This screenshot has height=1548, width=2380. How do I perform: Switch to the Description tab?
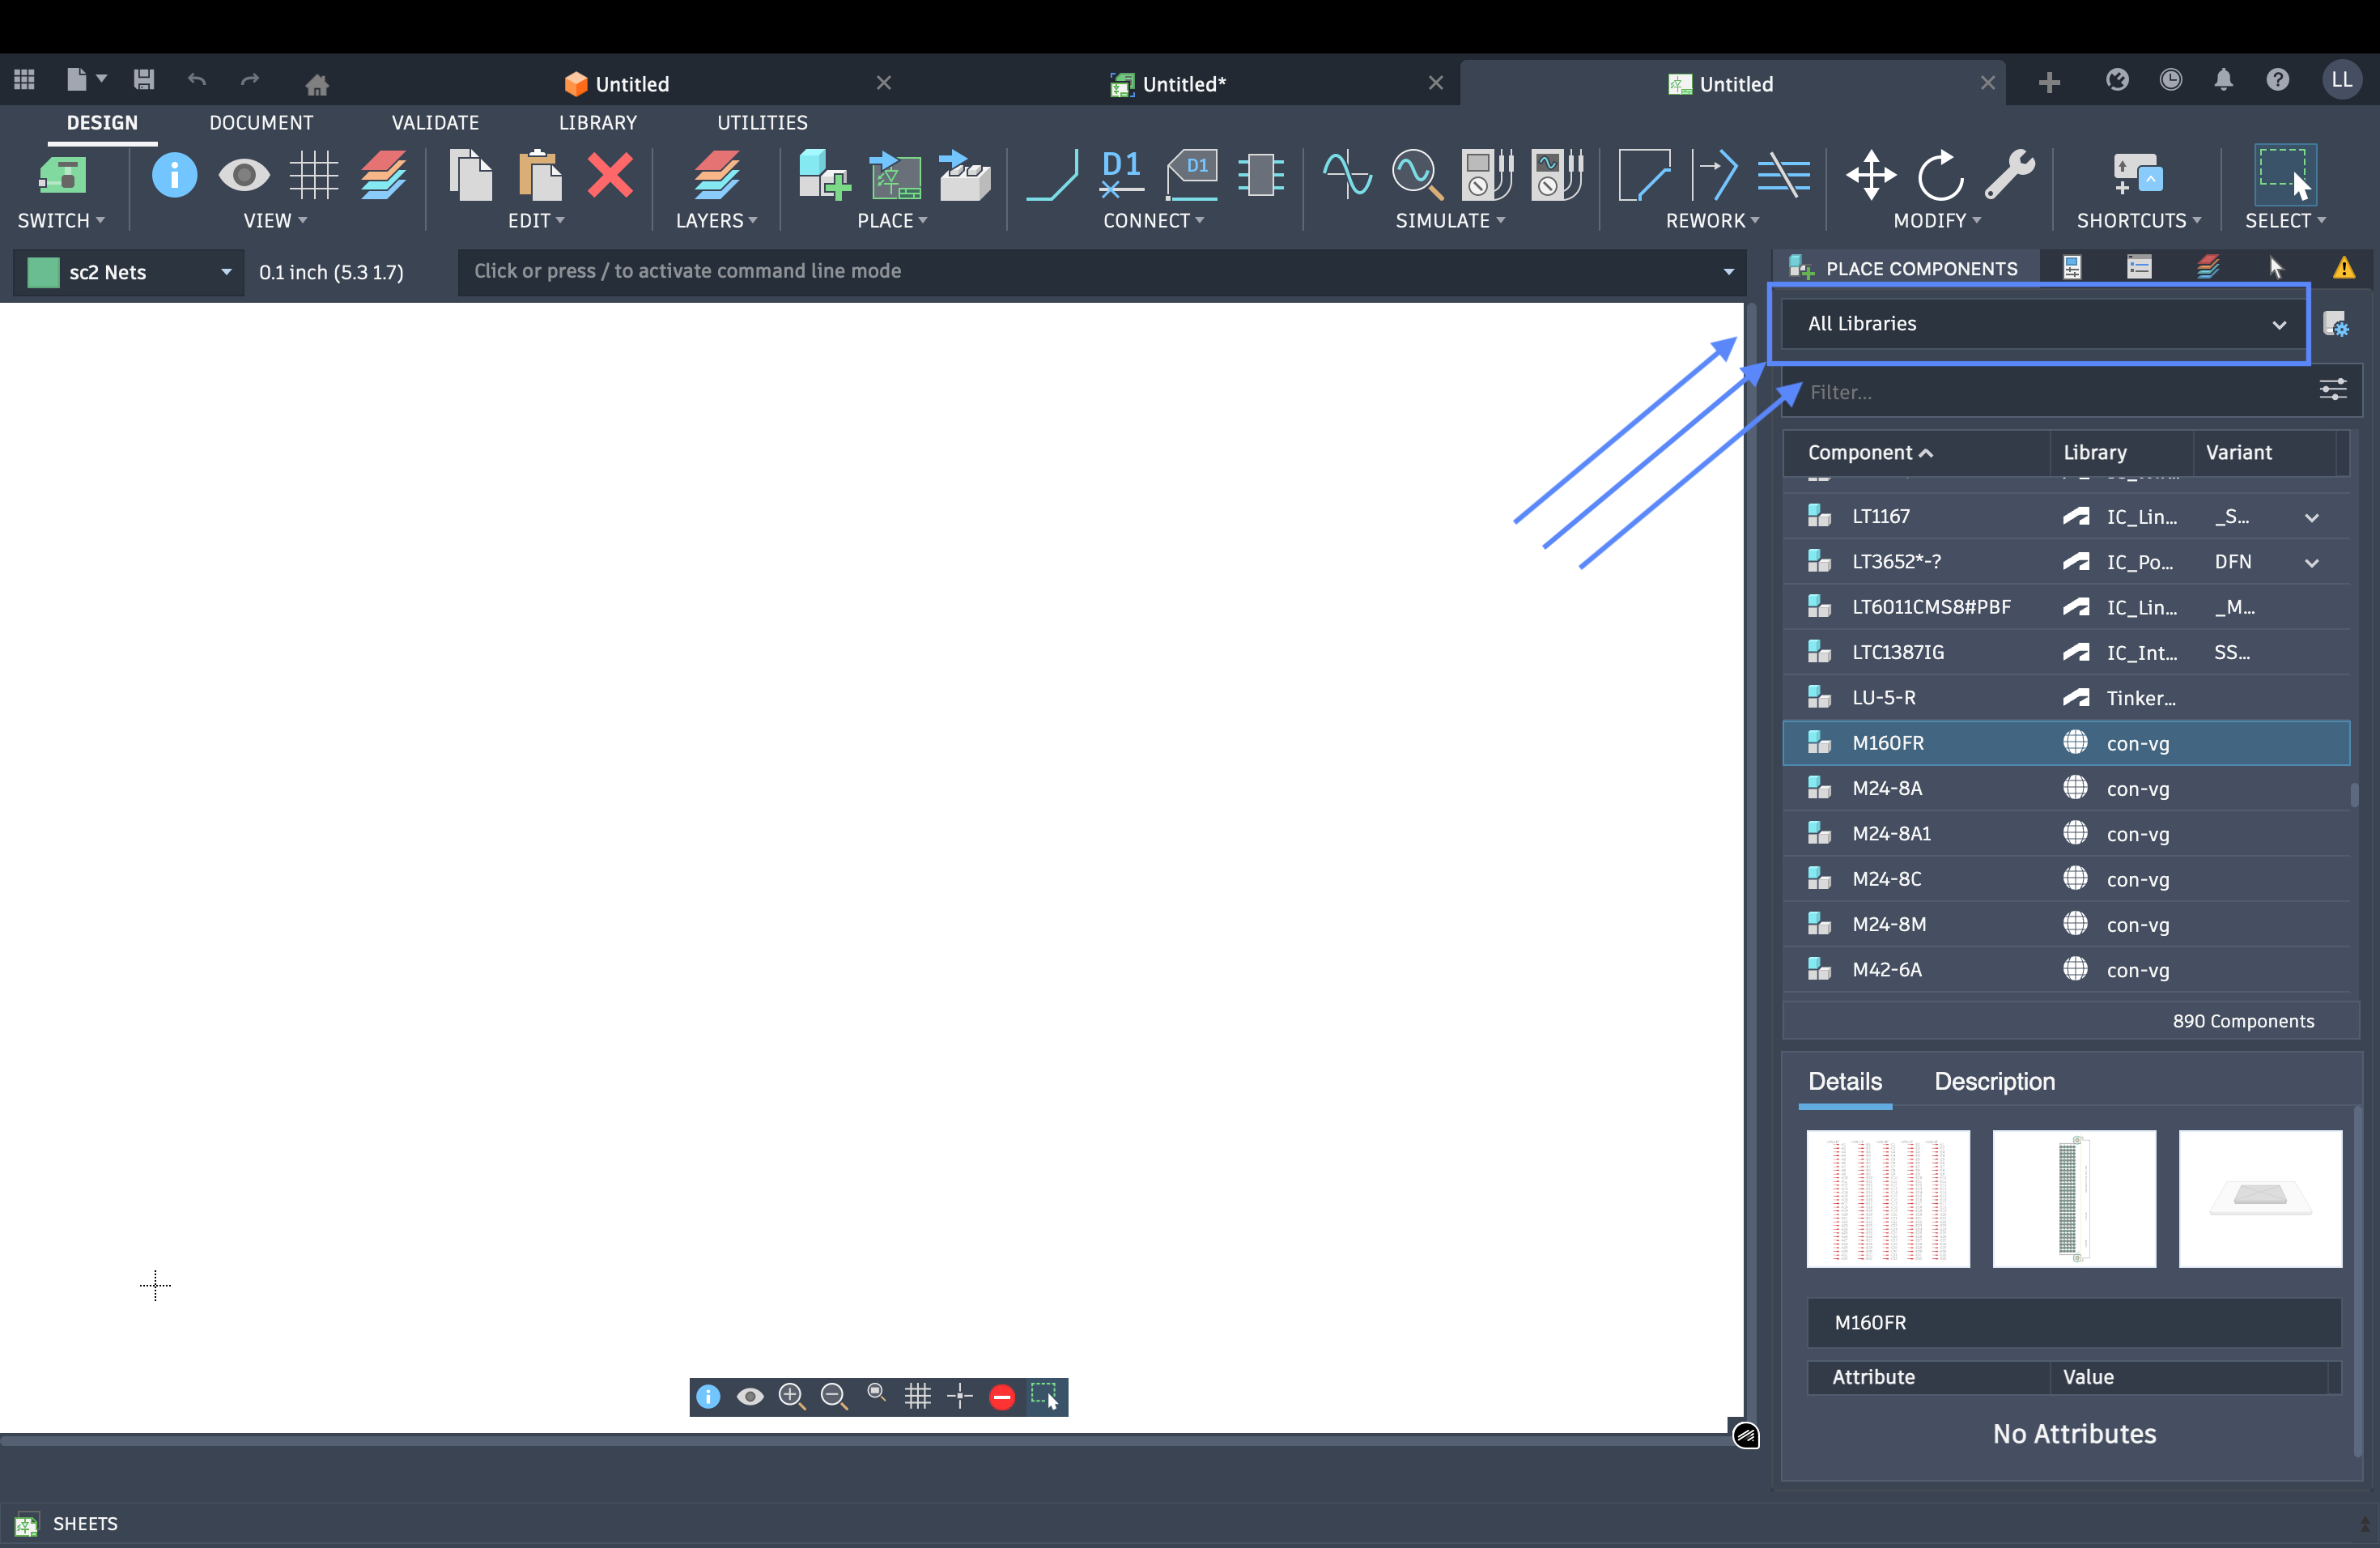click(x=1994, y=1081)
